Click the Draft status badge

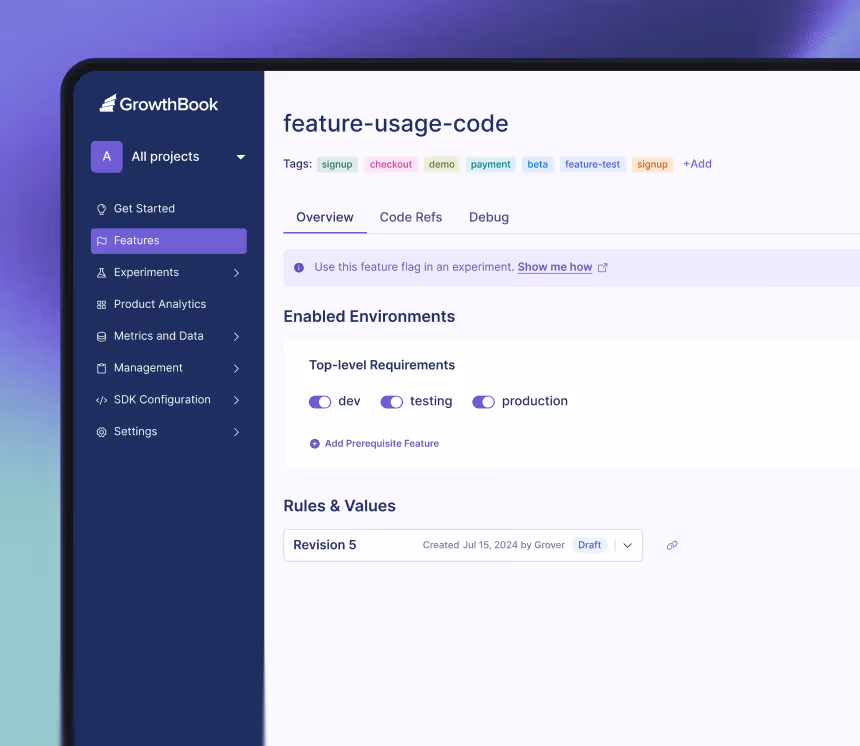pyautogui.click(x=590, y=545)
